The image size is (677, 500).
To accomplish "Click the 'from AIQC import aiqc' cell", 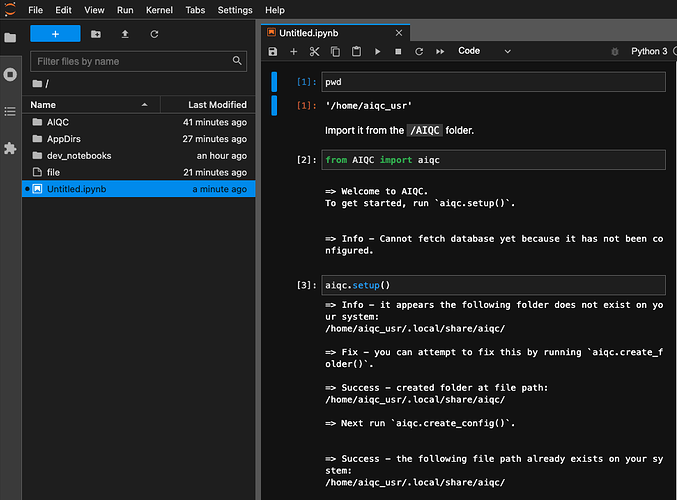I will click(x=494, y=160).
